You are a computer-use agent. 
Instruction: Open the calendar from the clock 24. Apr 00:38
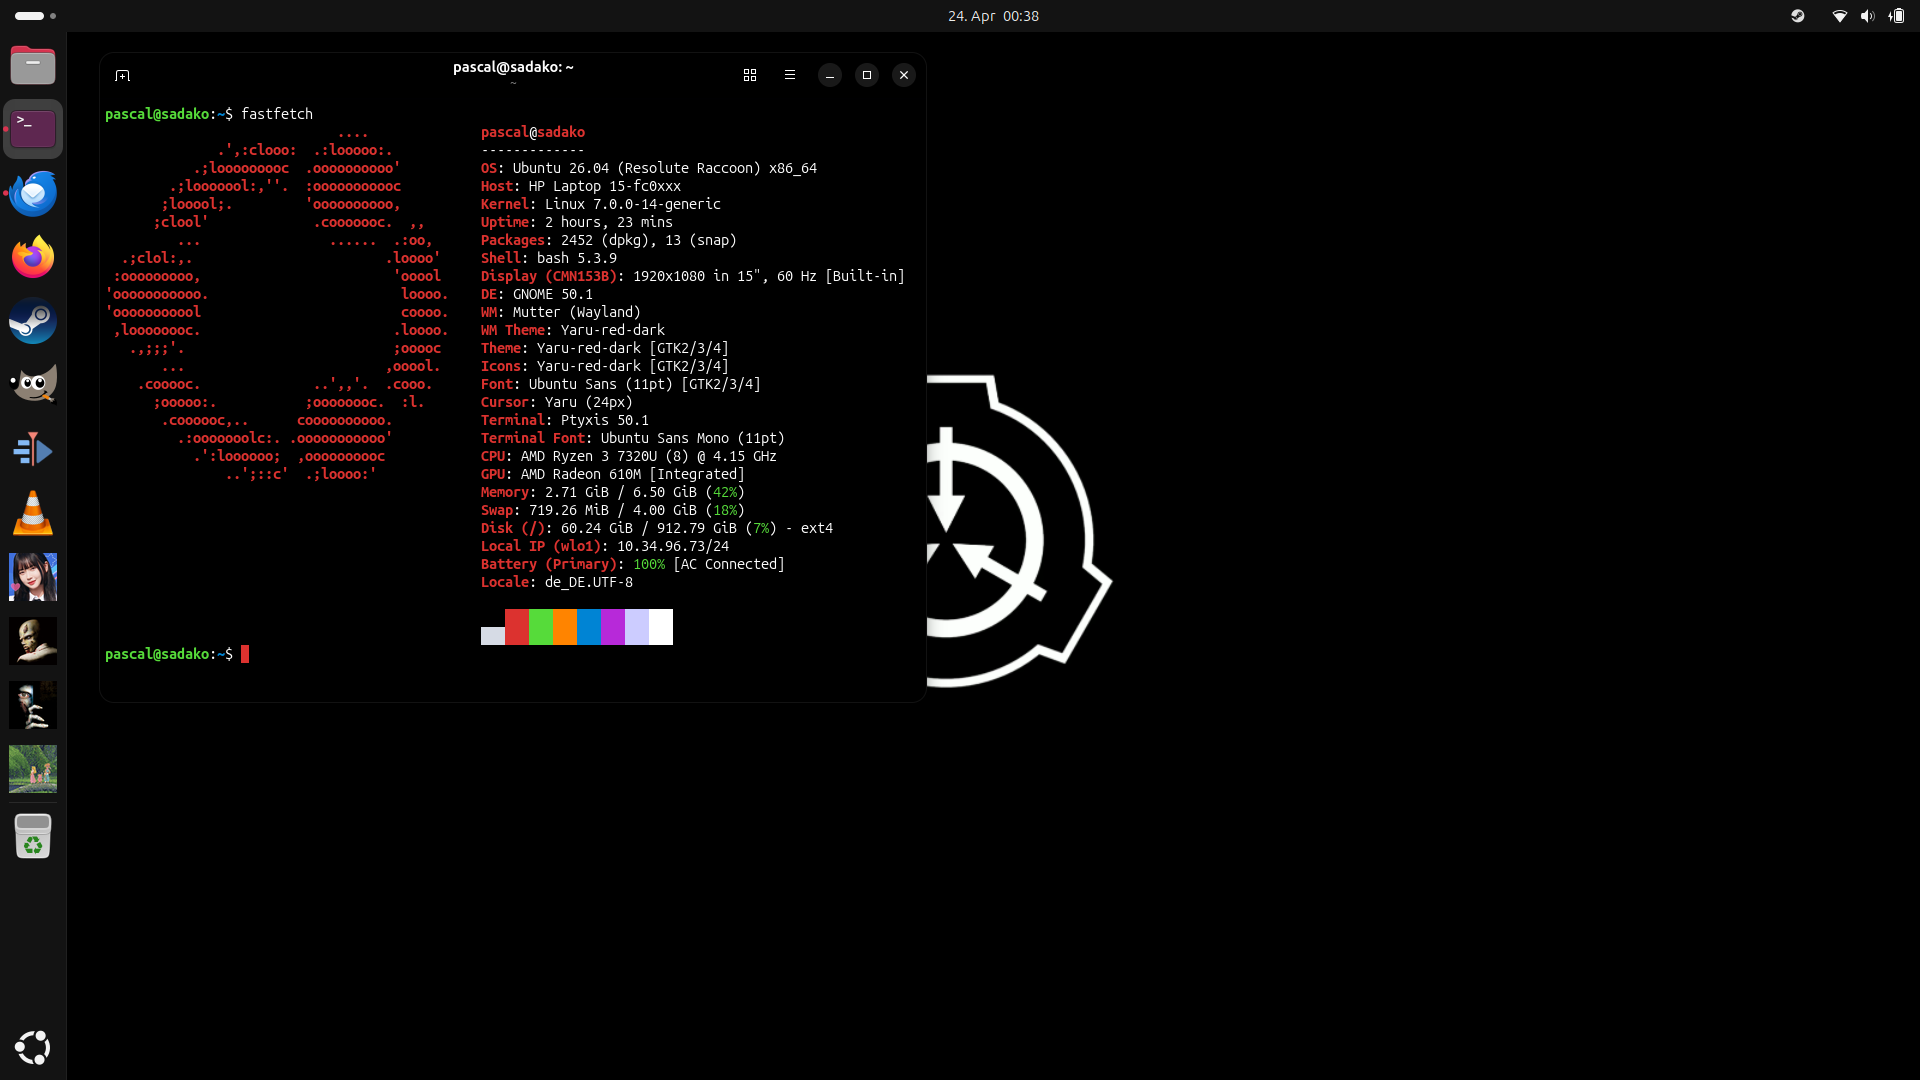click(x=993, y=16)
